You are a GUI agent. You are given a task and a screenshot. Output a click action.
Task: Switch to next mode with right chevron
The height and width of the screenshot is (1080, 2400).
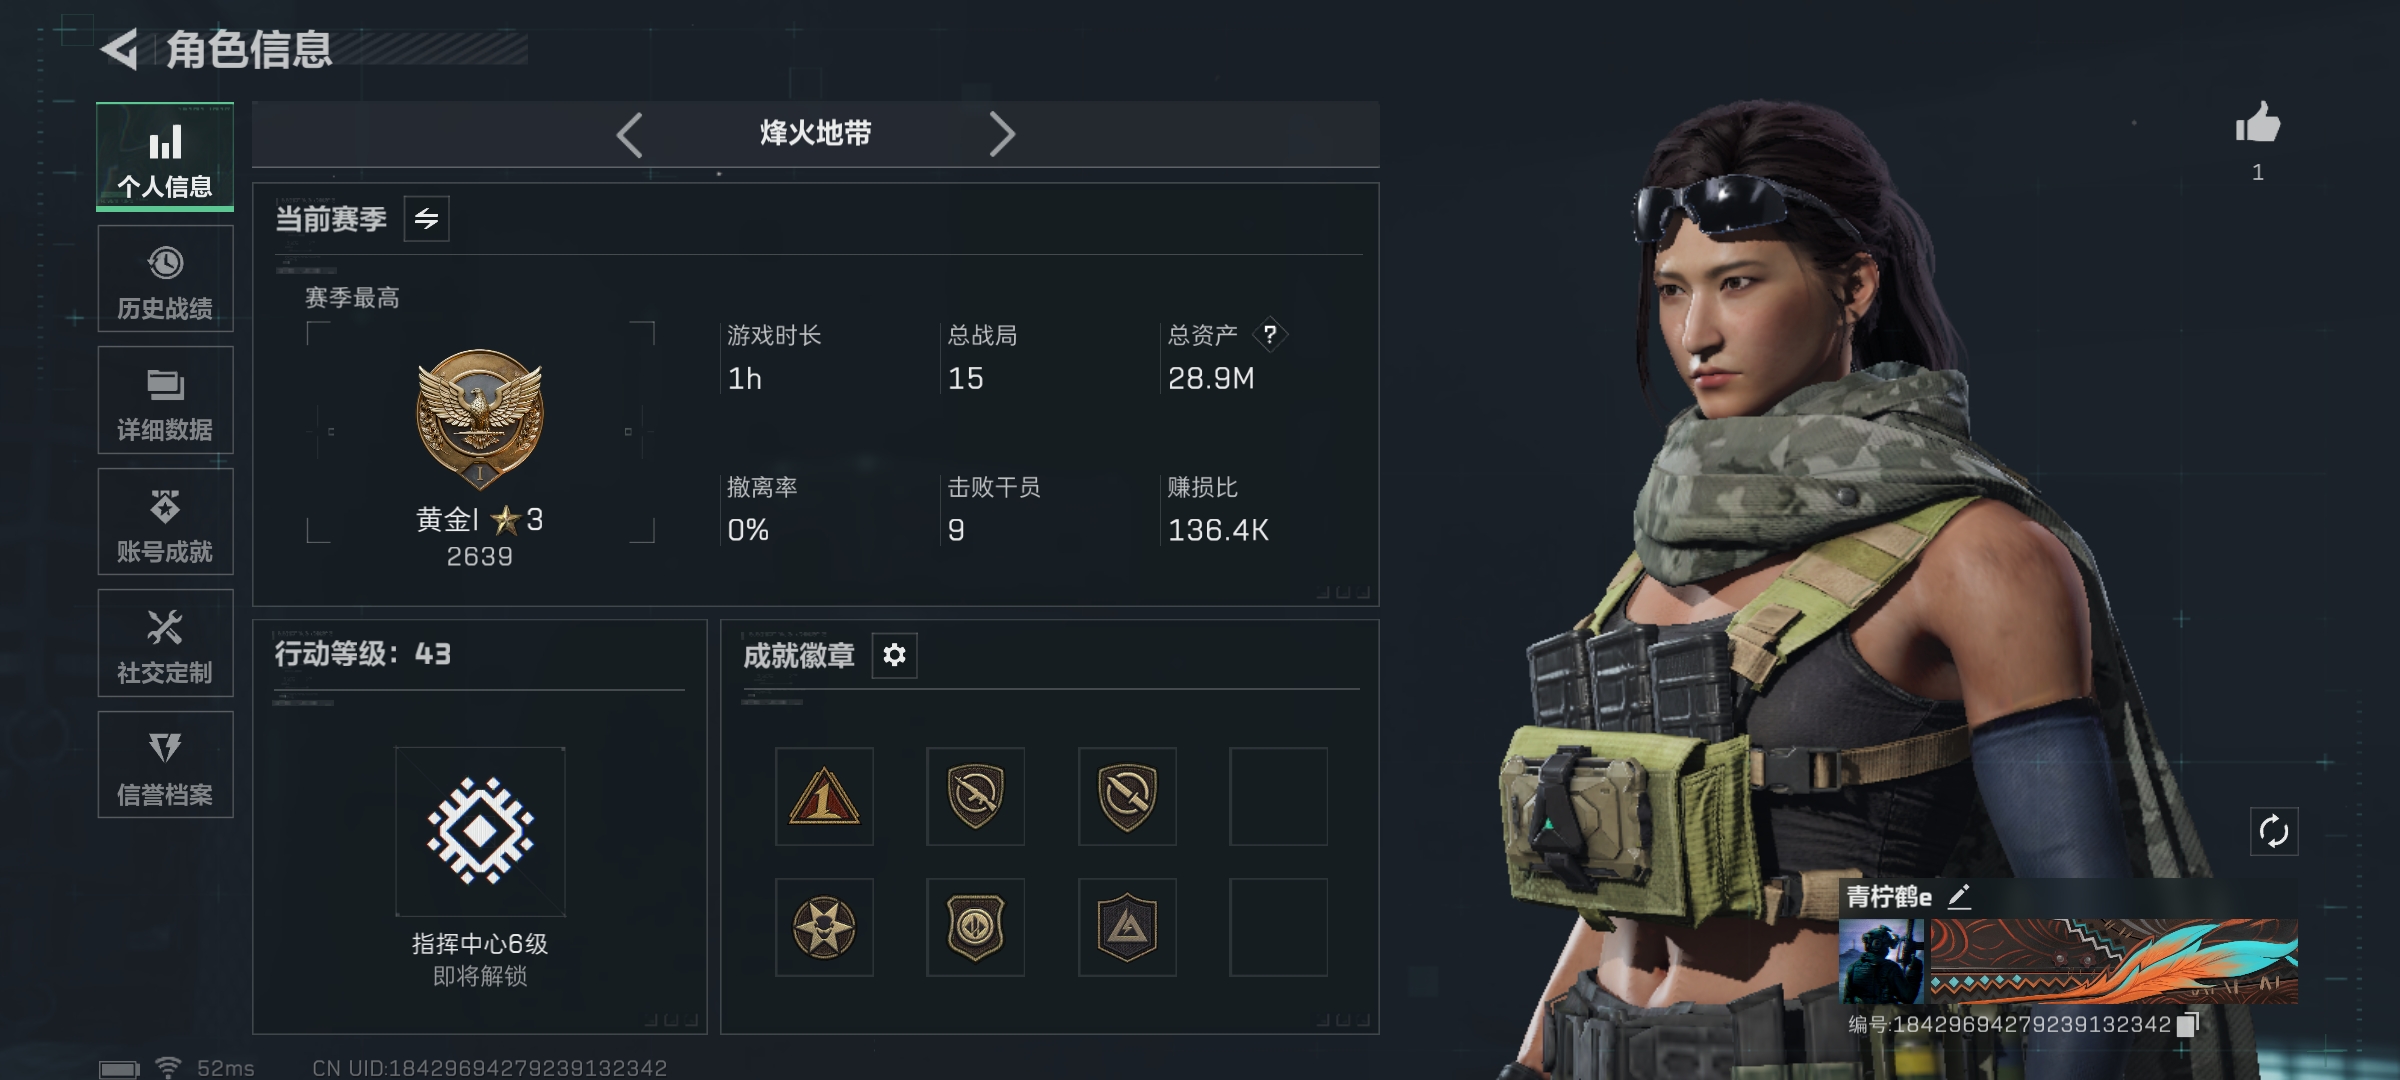coord(1002,134)
